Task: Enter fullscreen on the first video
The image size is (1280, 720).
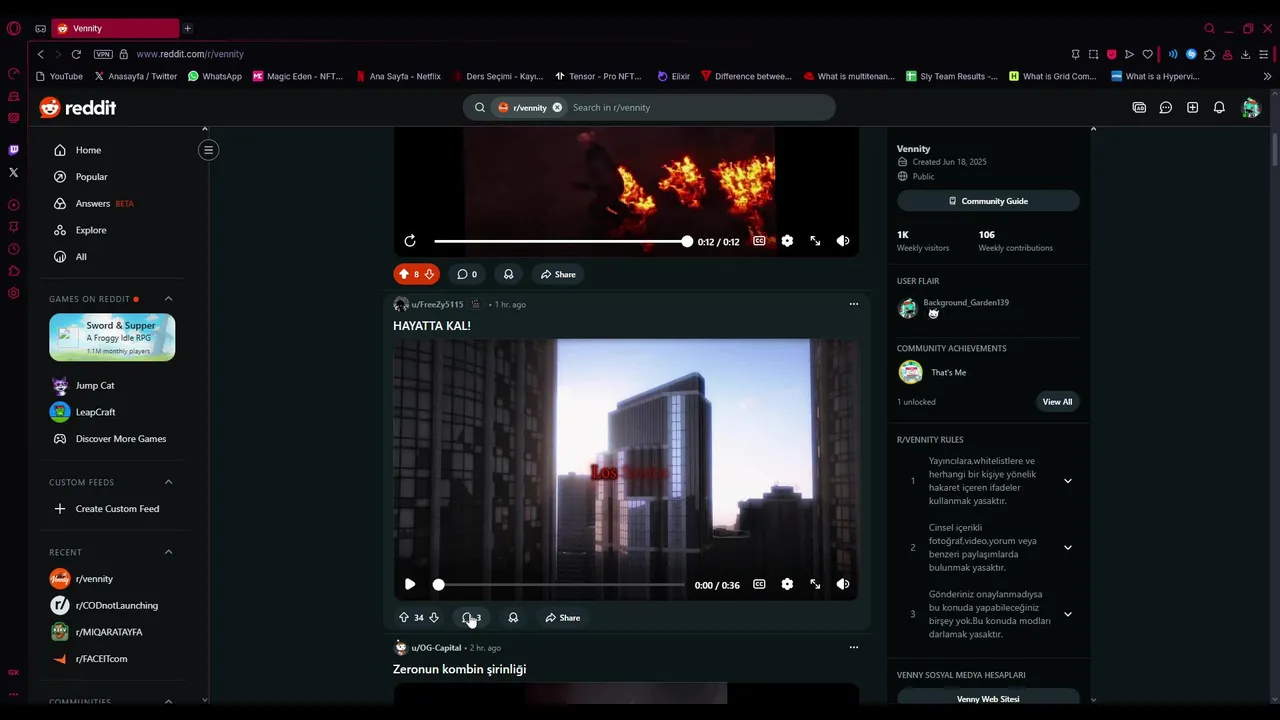Action: 815,241
